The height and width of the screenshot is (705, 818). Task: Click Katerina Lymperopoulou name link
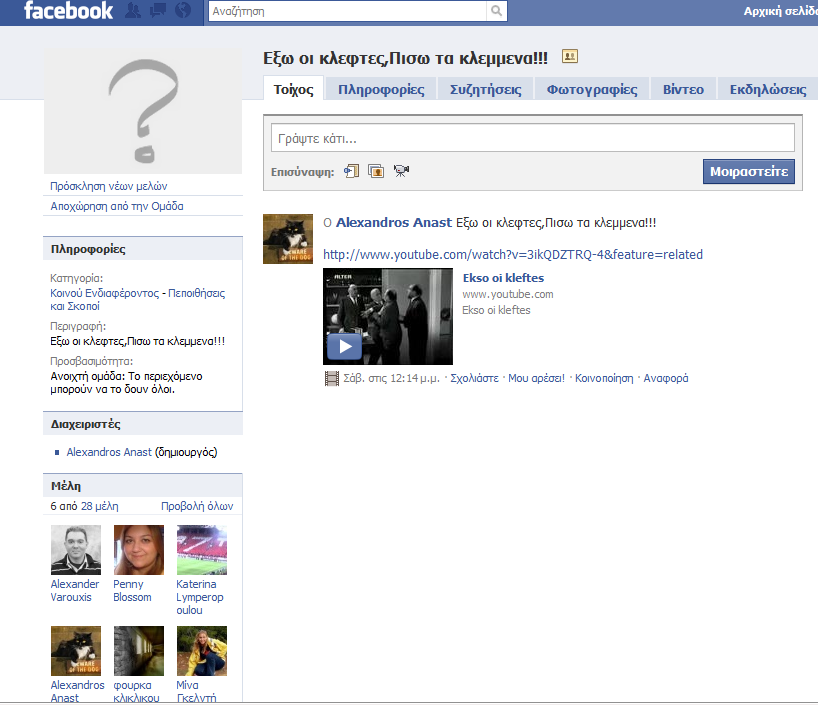tap(199, 597)
